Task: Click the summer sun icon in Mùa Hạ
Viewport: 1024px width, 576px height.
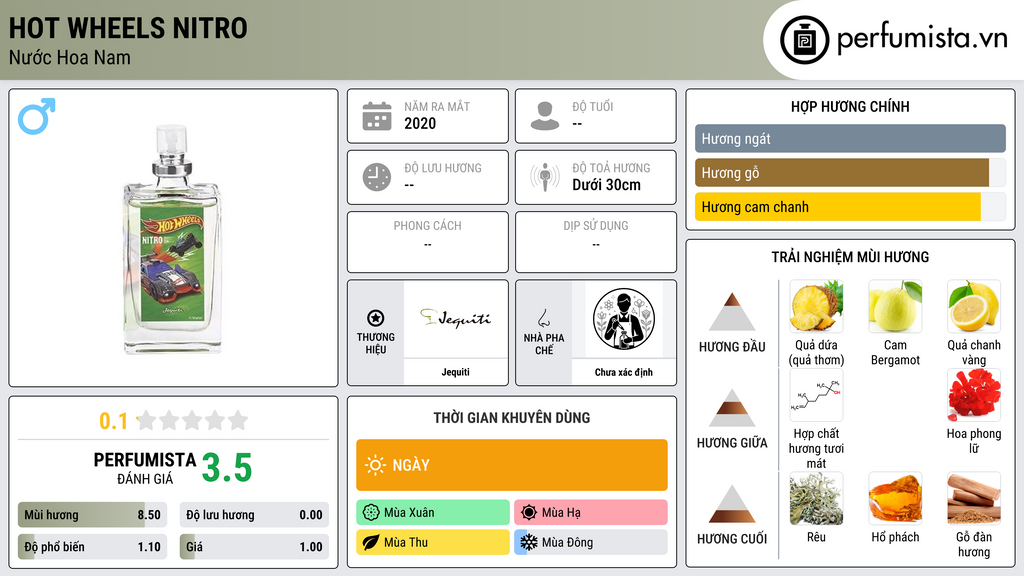Action: click(529, 512)
